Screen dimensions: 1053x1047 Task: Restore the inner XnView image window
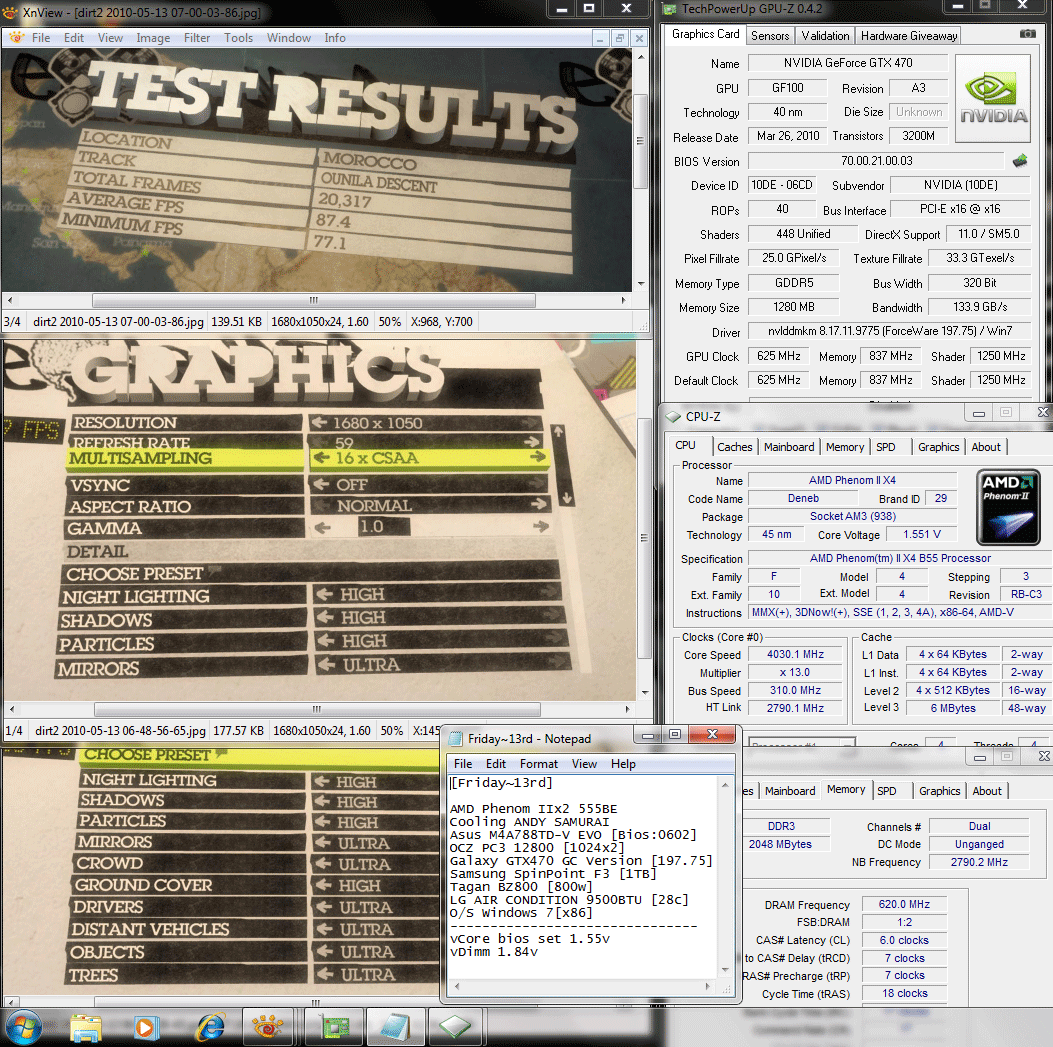(x=620, y=39)
